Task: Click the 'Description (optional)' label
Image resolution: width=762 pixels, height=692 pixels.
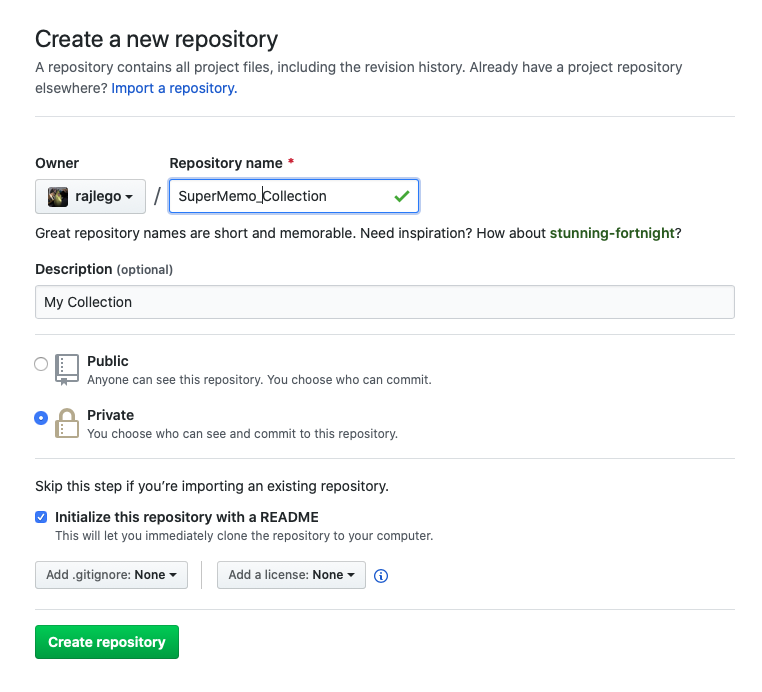Action: (x=104, y=269)
